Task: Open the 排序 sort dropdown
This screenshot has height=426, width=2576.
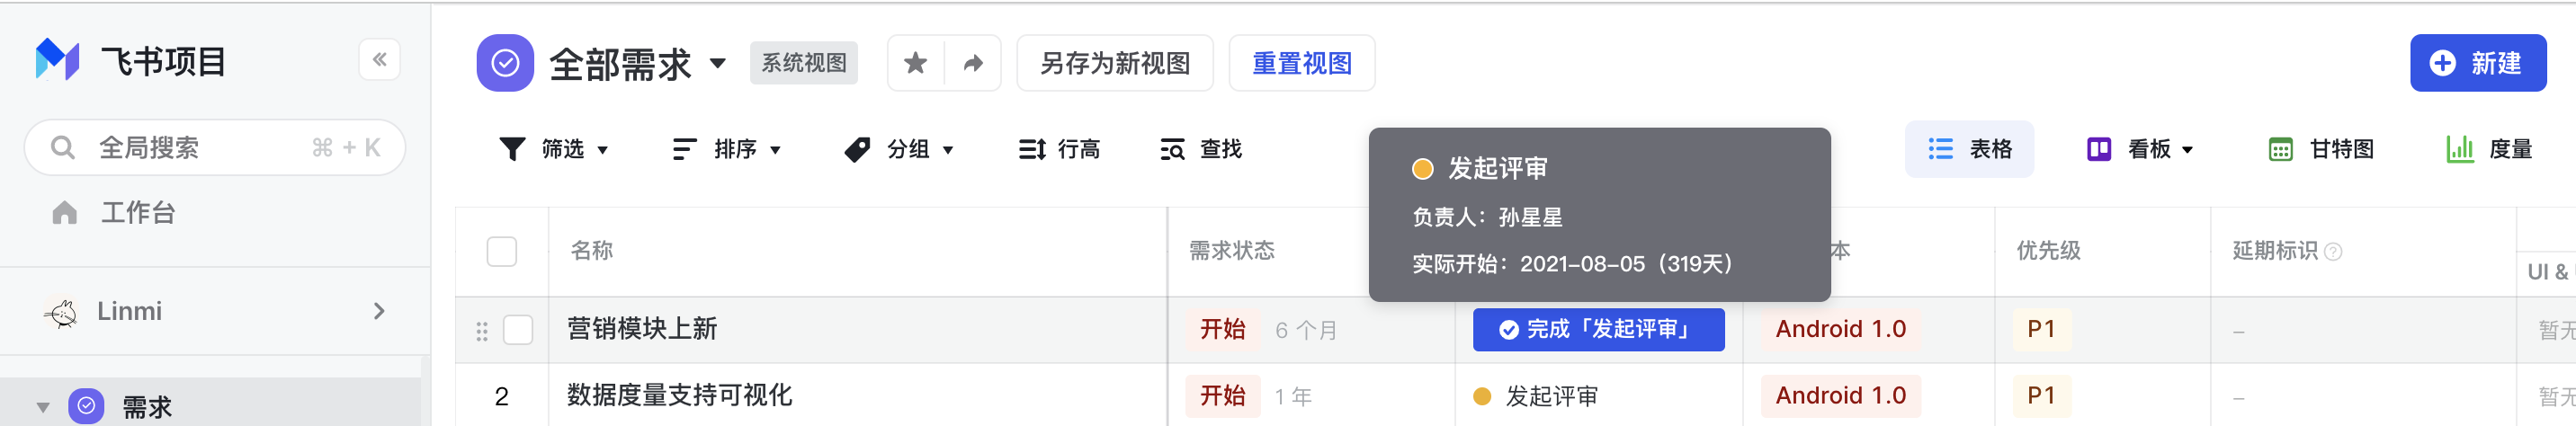Action: coord(726,149)
